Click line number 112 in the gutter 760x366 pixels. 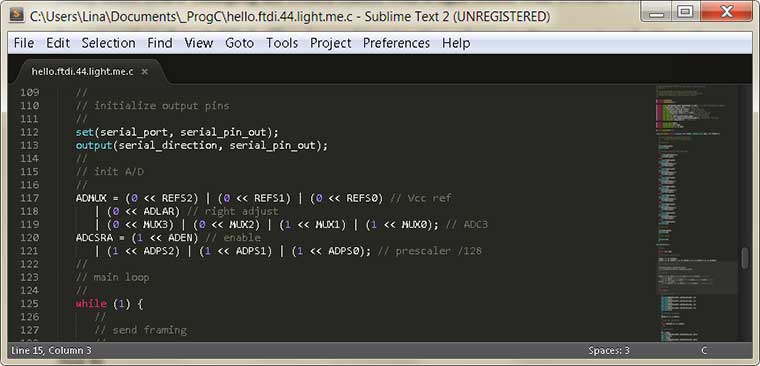pyautogui.click(x=30, y=132)
